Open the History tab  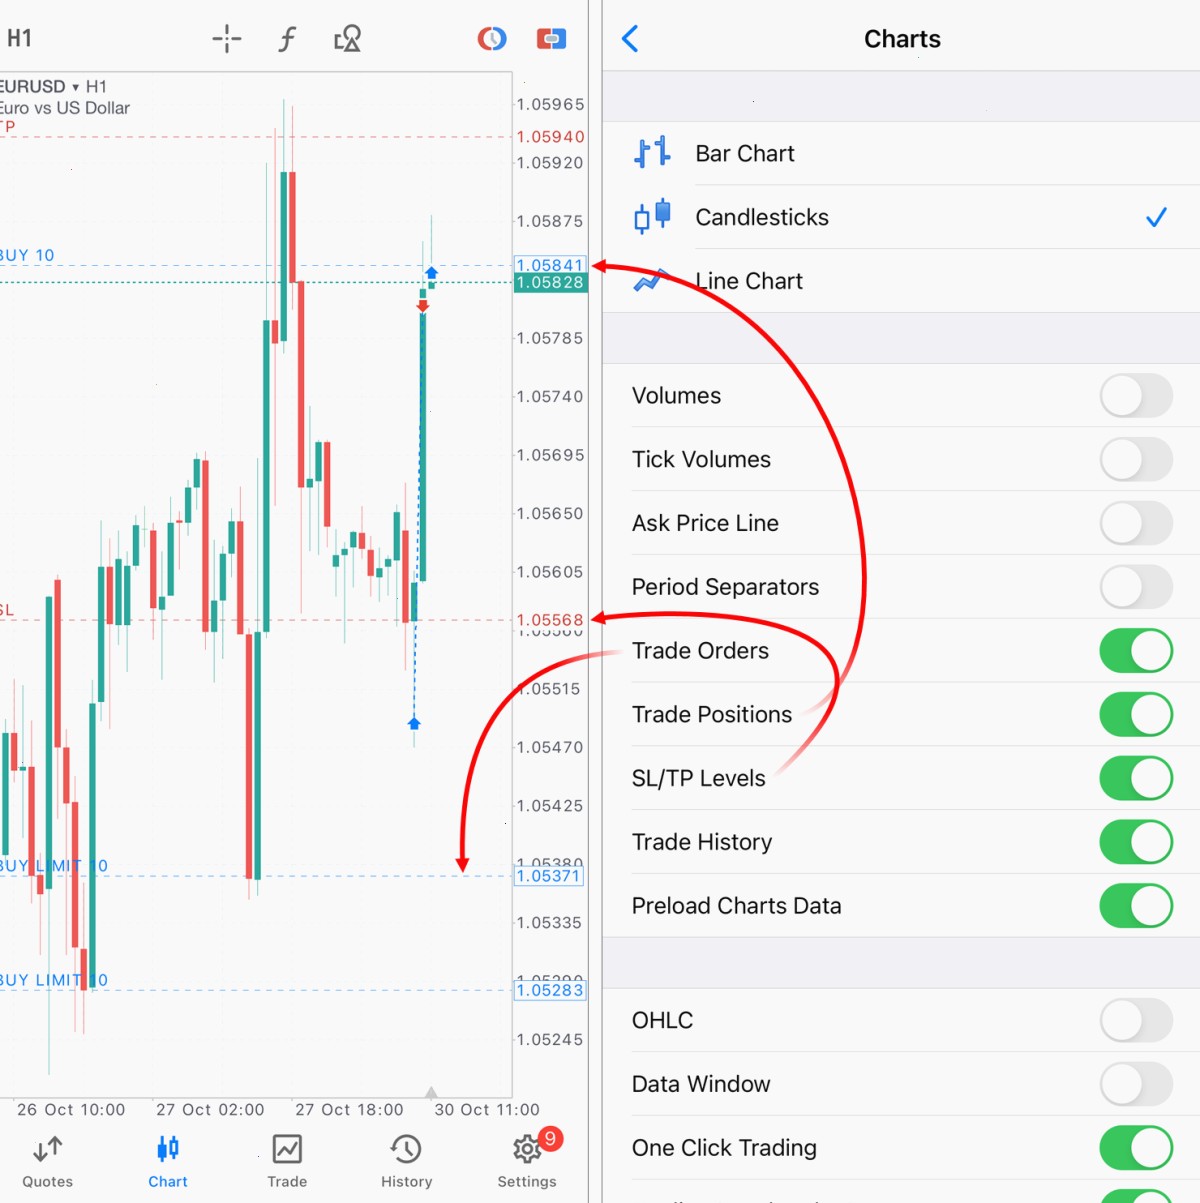pyautogui.click(x=406, y=1162)
